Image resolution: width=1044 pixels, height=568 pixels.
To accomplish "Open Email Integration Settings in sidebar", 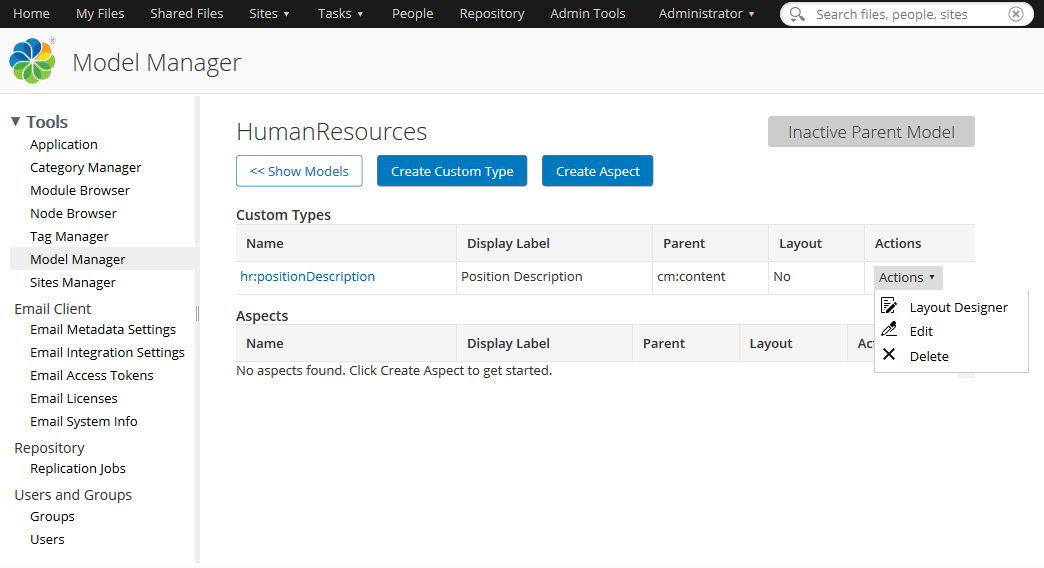I will click(x=107, y=352).
